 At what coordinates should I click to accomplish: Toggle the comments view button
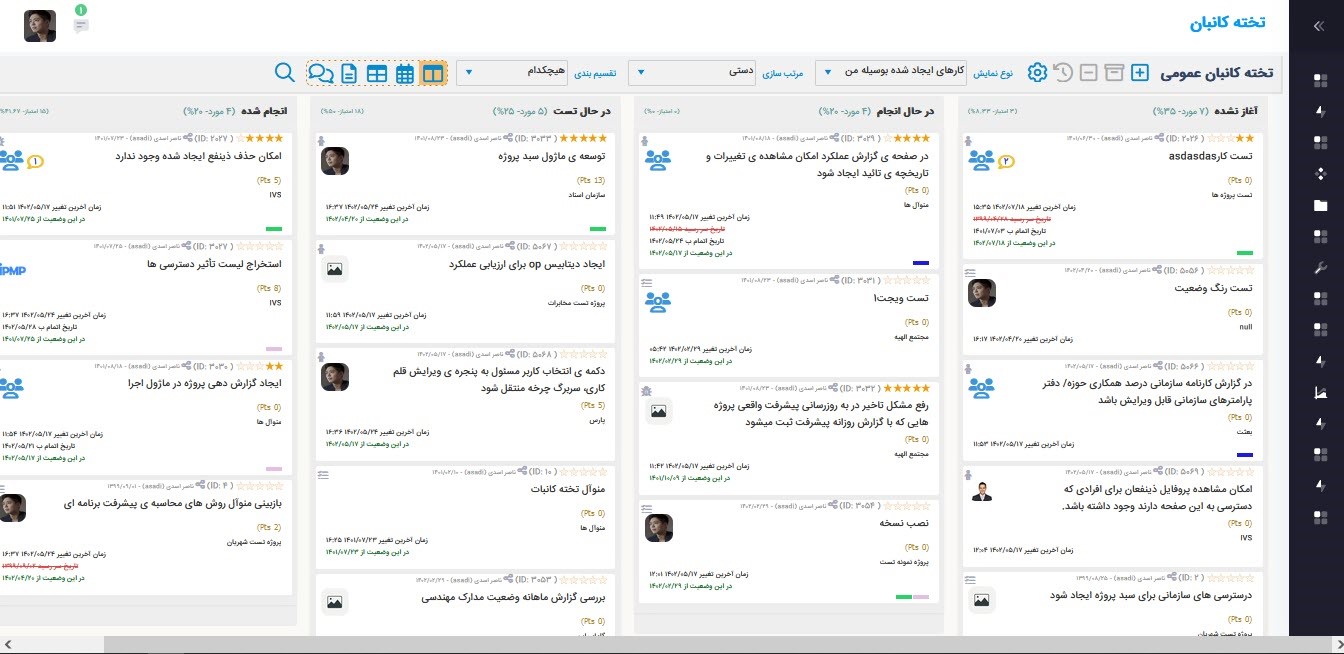point(321,73)
